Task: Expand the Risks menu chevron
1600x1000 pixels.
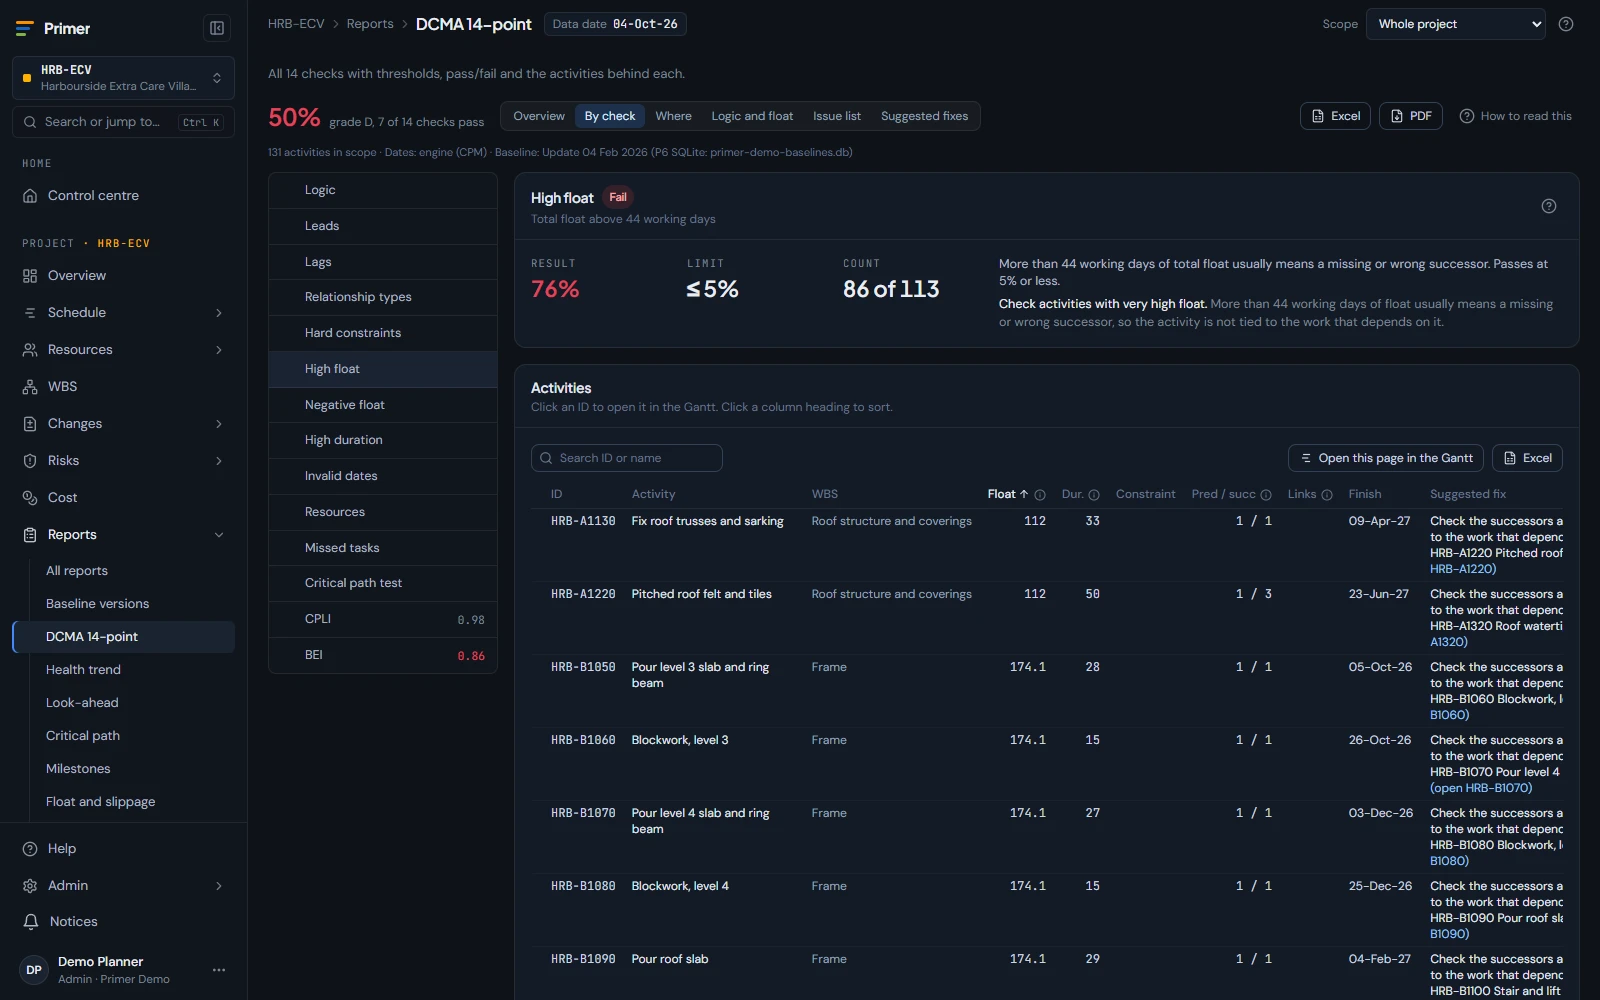Action: [219, 461]
